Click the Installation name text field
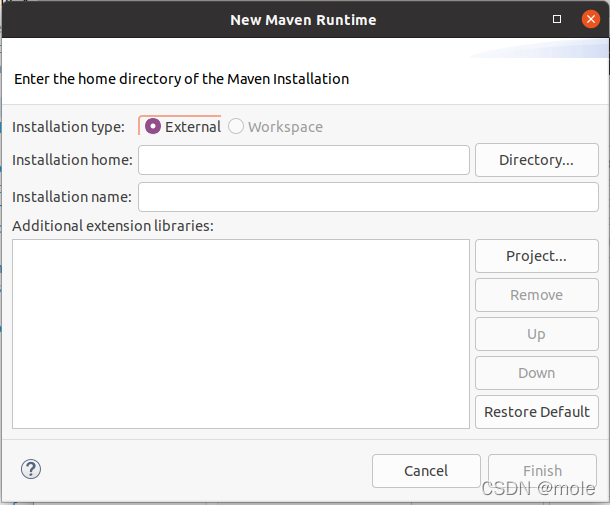Screen dimensions: 610x505 click(368, 197)
